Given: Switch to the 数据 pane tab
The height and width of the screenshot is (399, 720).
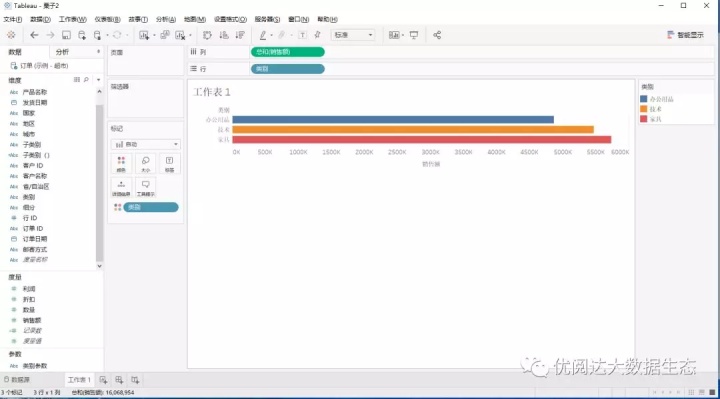Looking at the screenshot, I should (x=15, y=52).
